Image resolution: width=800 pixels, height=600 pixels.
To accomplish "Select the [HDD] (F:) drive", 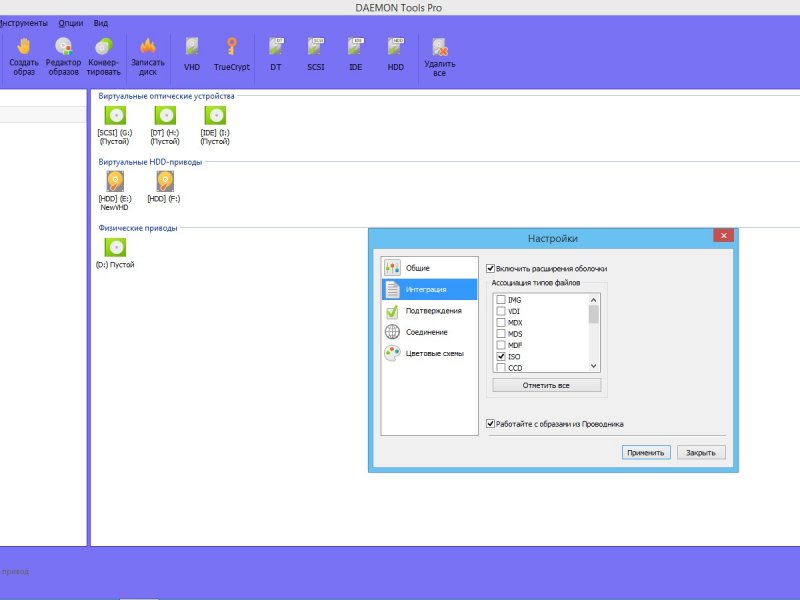I will (x=164, y=187).
